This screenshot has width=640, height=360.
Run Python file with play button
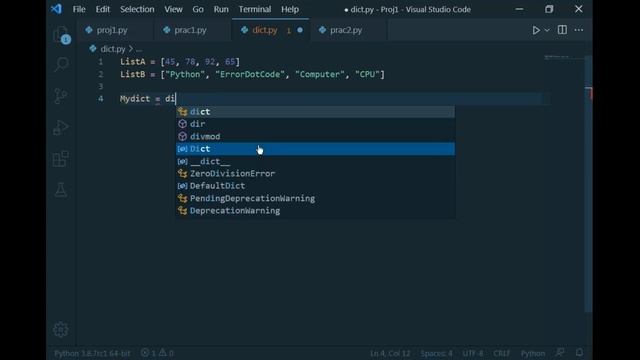point(536,30)
